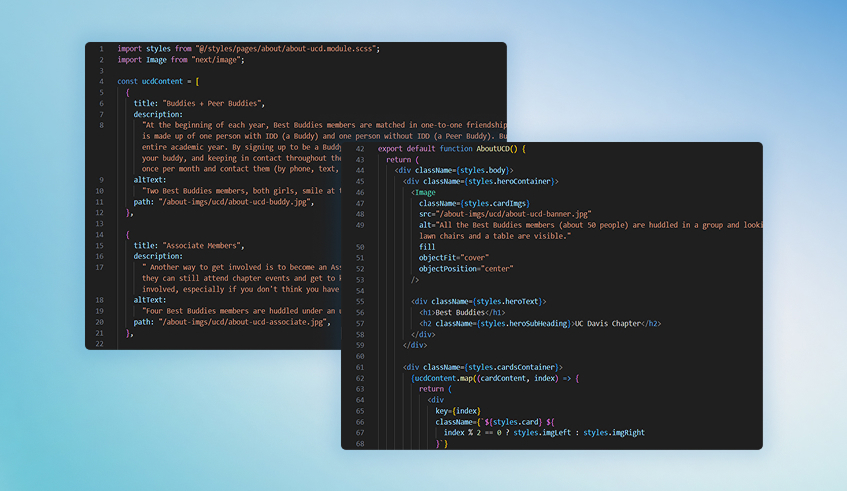This screenshot has width=847, height=491.
Task: Click the line starting "entire academic year"
Action: (241, 147)
